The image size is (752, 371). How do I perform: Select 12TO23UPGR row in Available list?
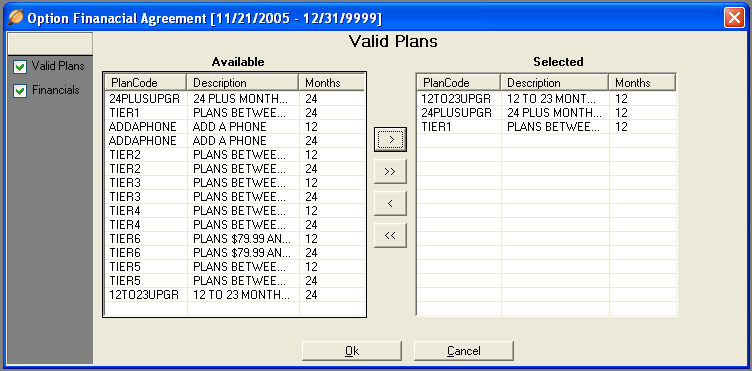coord(235,294)
